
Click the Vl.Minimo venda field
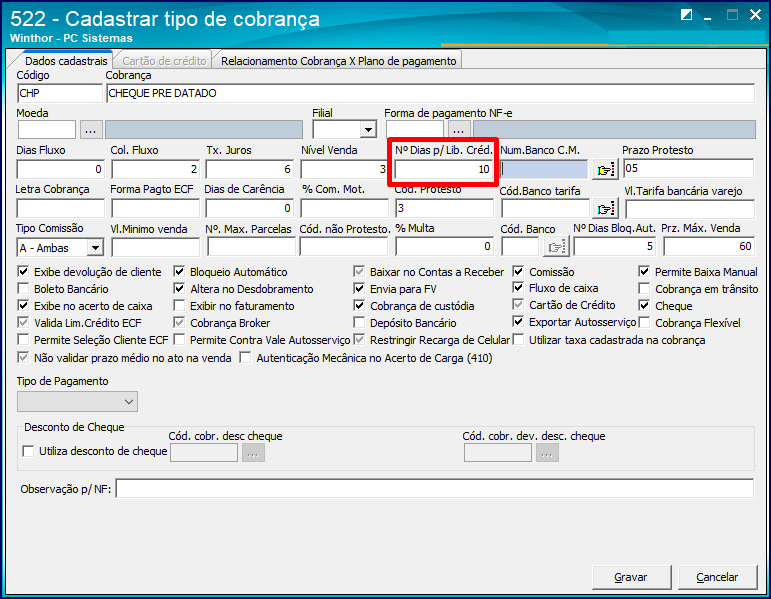click(x=155, y=247)
